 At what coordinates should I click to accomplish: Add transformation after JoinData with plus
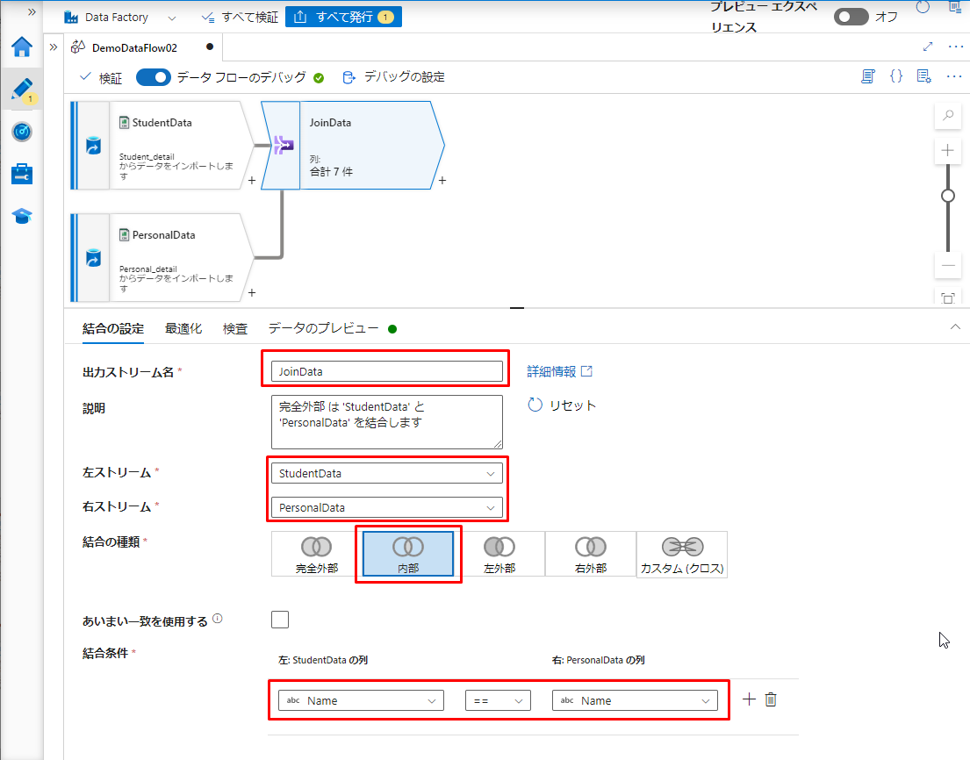pos(442,181)
